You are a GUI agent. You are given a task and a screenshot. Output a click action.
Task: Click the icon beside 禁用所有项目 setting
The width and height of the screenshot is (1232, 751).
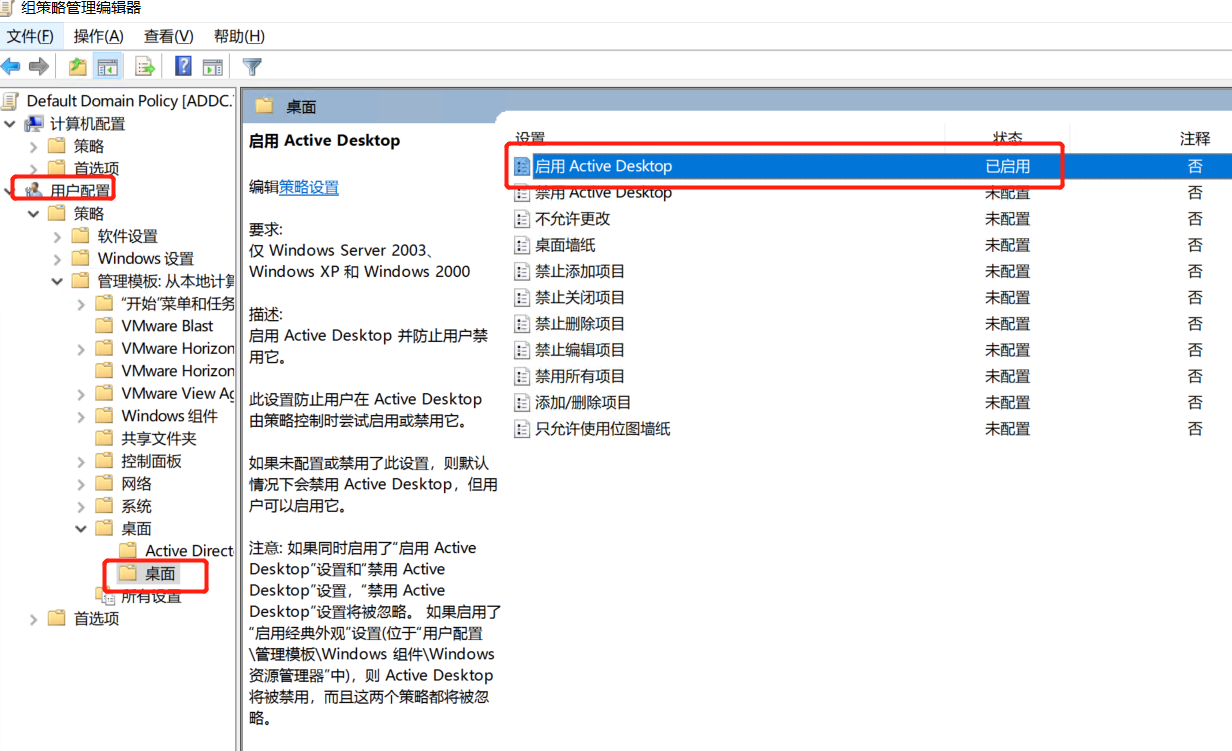pyautogui.click(x=522, y=376)
